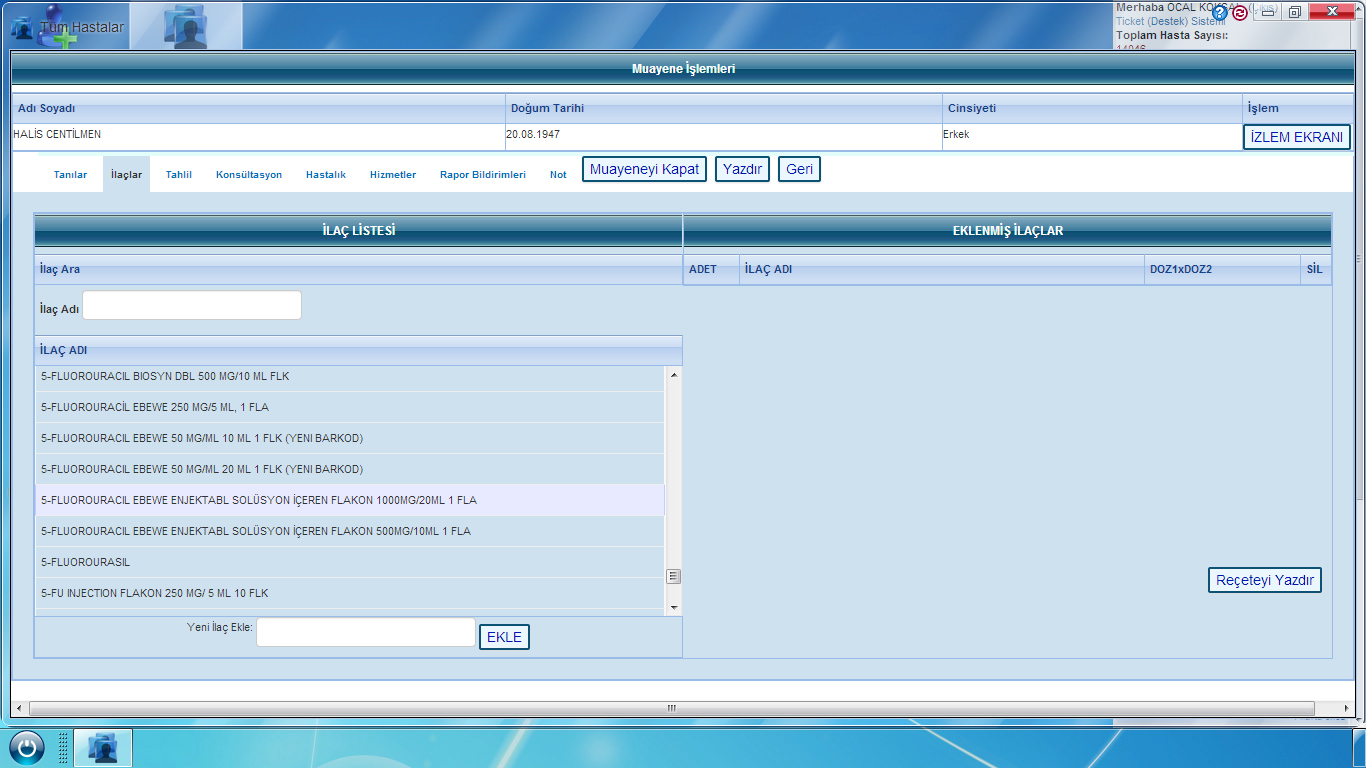The height and width of the screenshot is (768, 1366).
Task: Switch to the Tanılar tab
Action: pyautogui.click(x=70, y=175)
